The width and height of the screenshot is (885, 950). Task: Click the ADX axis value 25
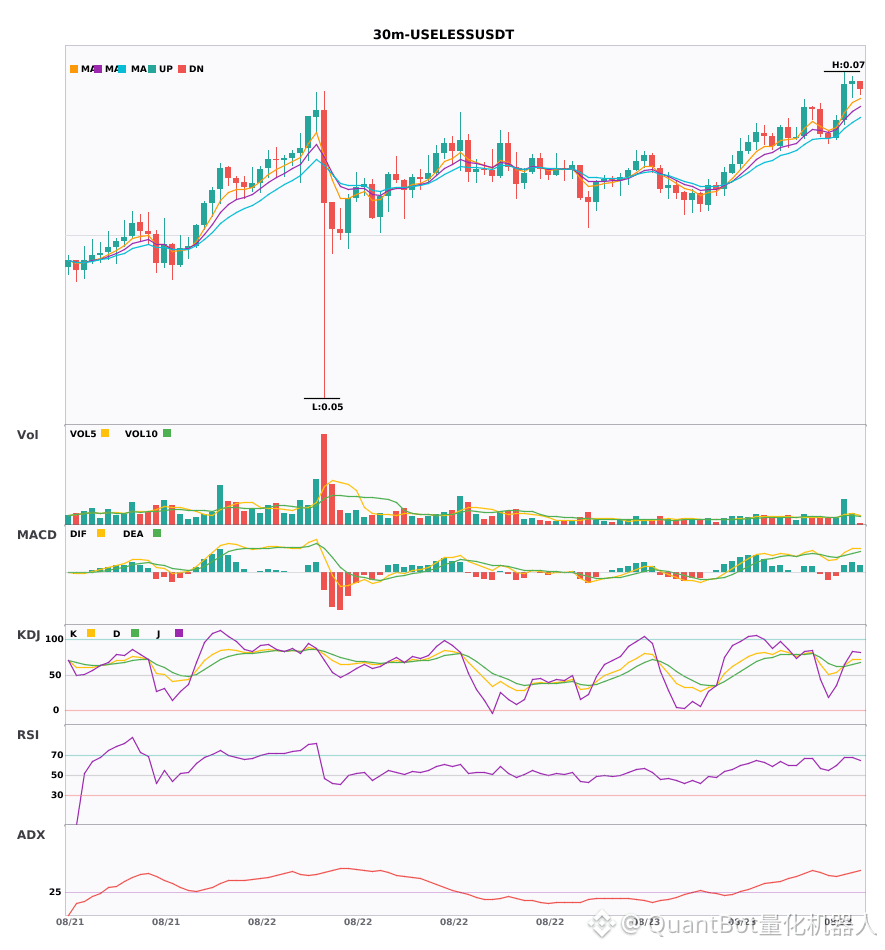pos(55,892)
